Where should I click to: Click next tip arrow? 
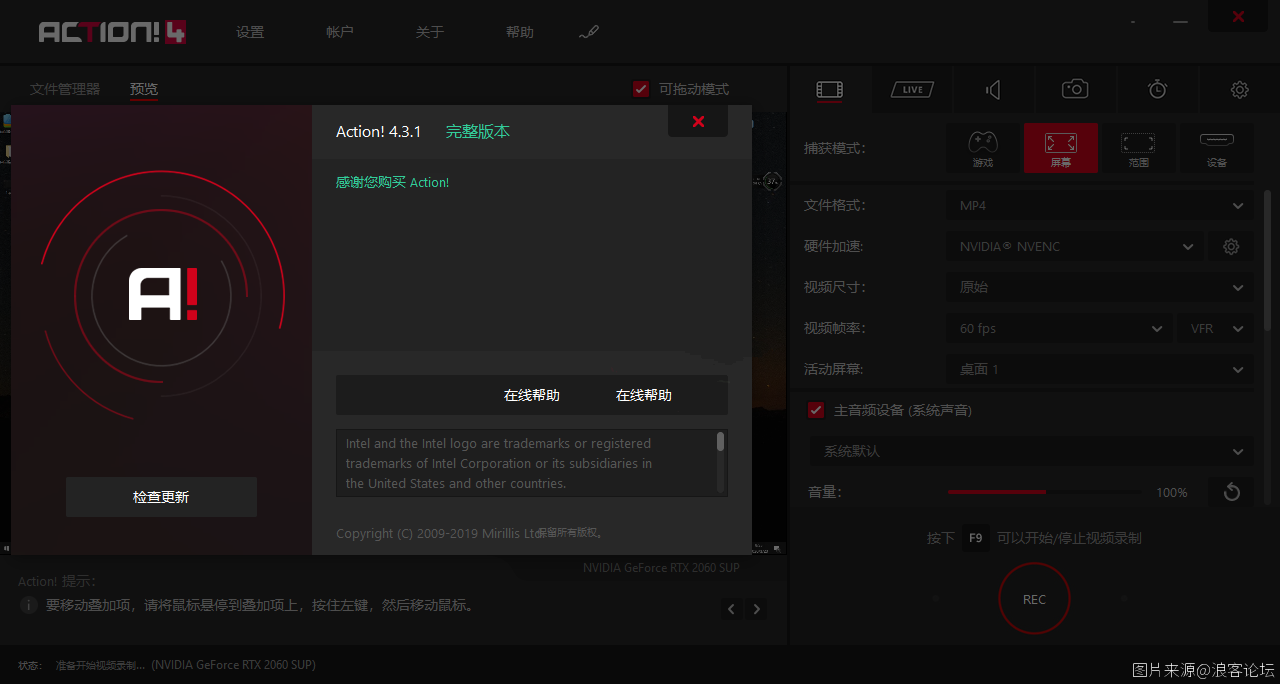(757, 608)
